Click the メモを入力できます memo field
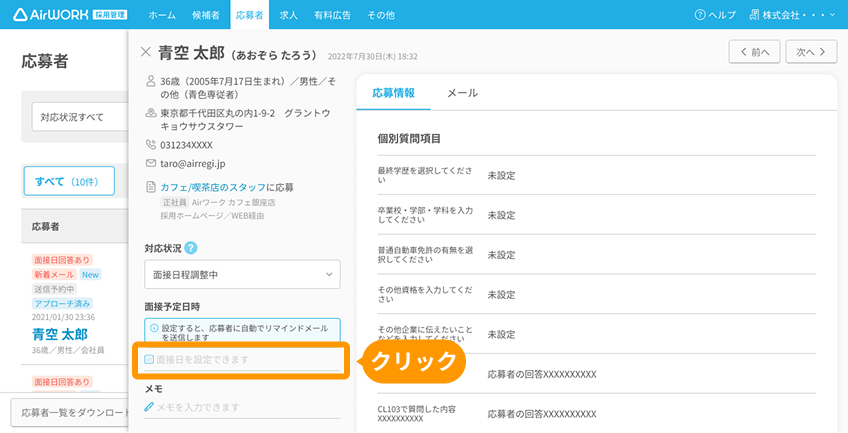 click(x=242, y=408)
